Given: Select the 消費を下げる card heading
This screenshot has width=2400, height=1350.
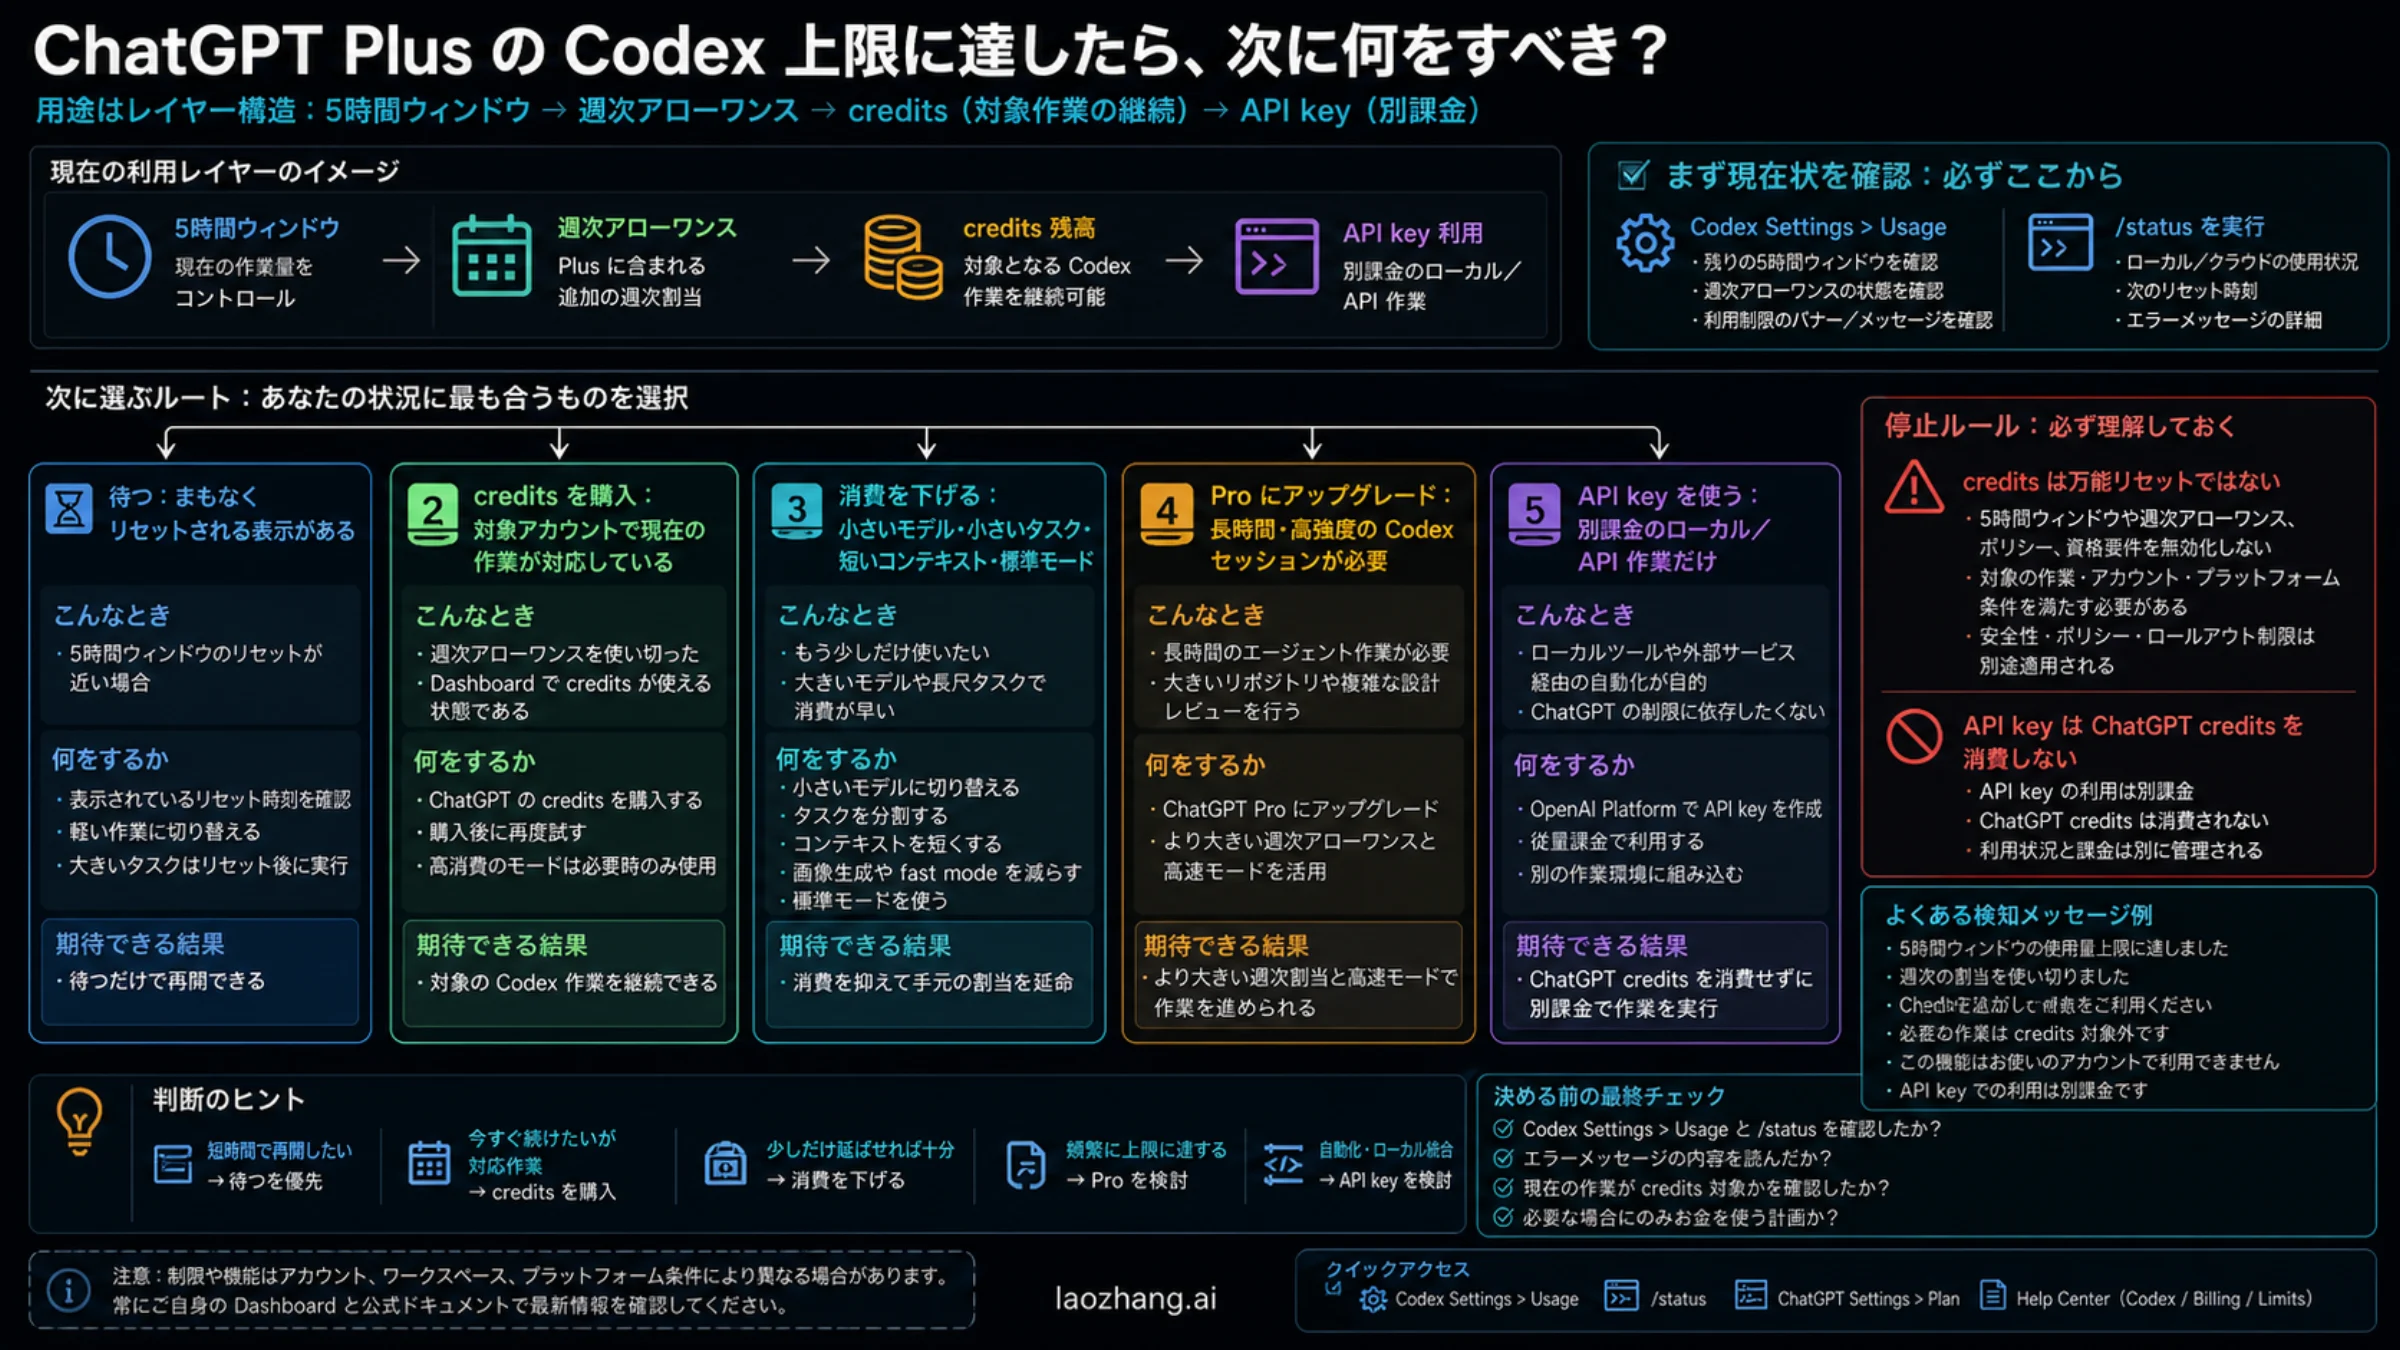Looking at the screenshot, I should coord(966,528).
